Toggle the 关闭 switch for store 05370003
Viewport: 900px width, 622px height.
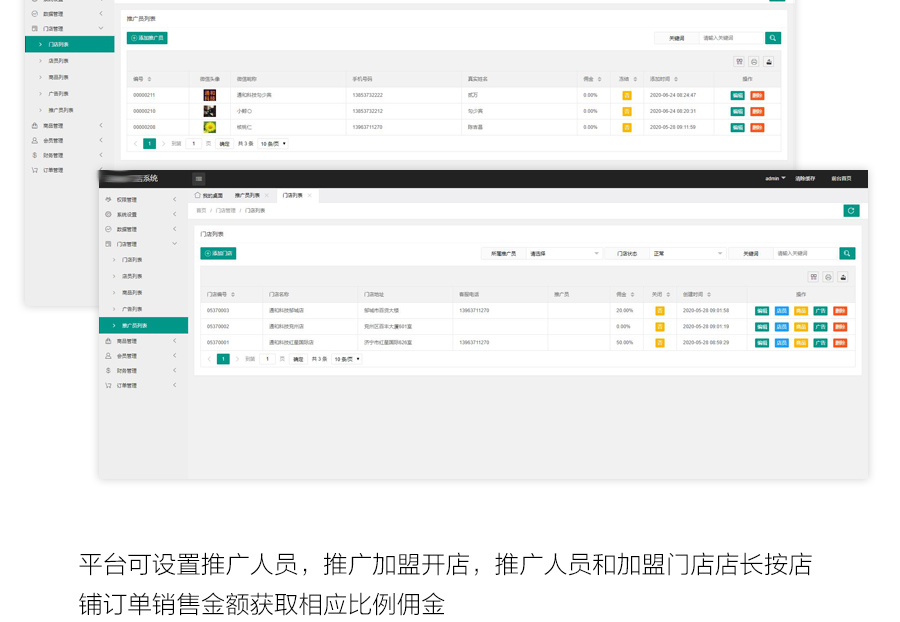pyautogui.click(x=659, y=311)
